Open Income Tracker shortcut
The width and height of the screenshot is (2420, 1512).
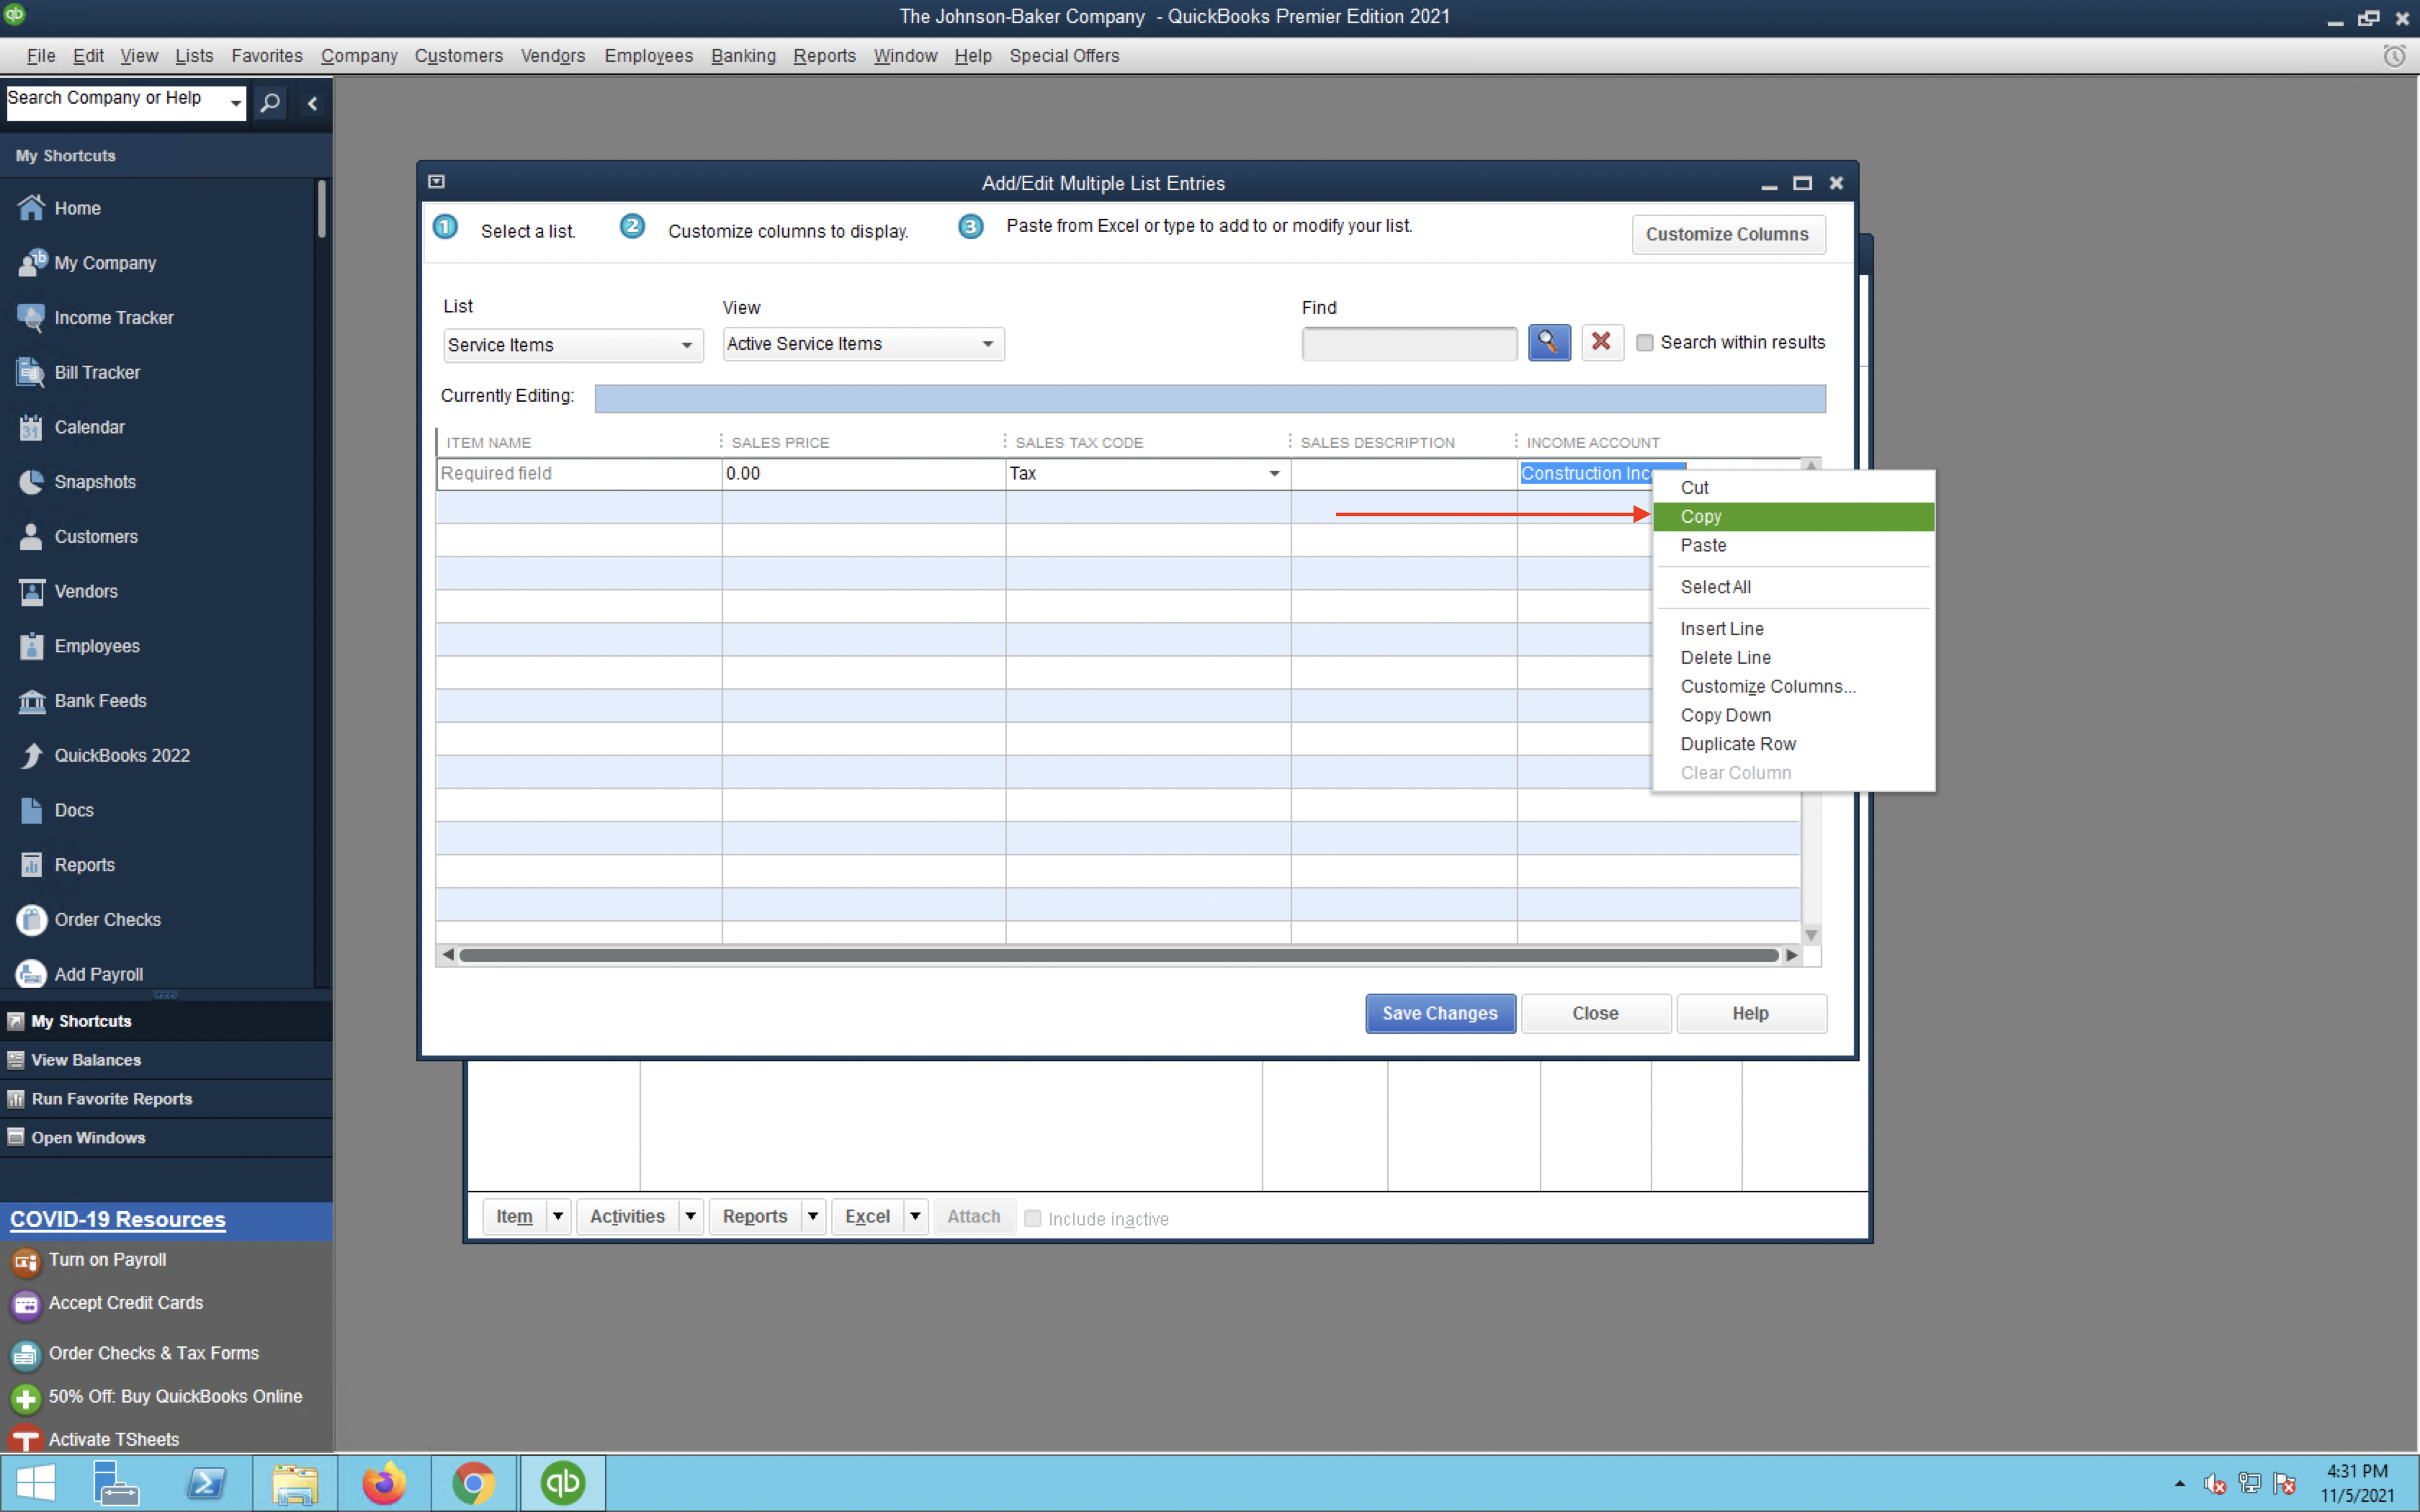pyautogui.click(x=113, y=317)
